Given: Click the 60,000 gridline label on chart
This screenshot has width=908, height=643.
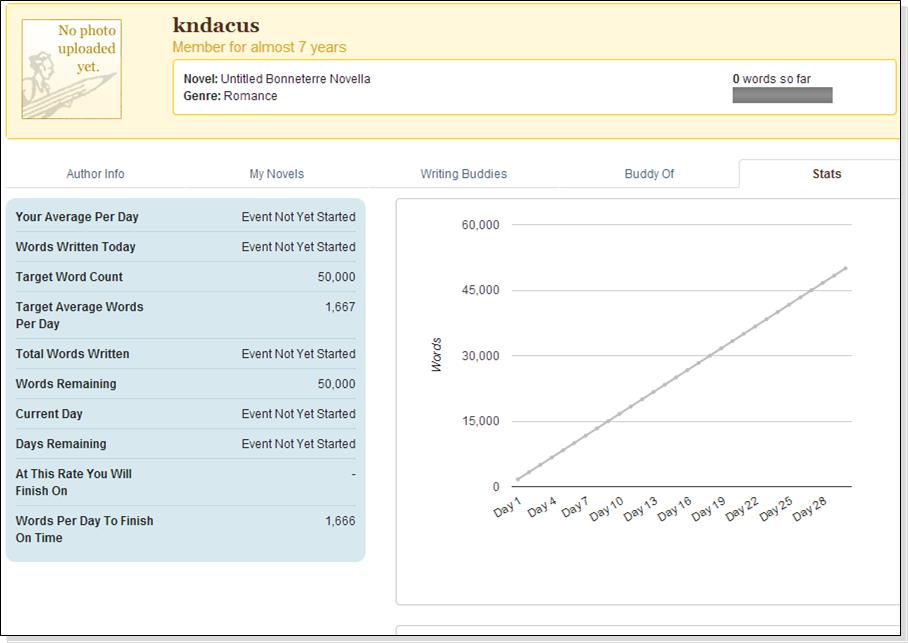Looking at the screenshot, I should click(480, 225).
